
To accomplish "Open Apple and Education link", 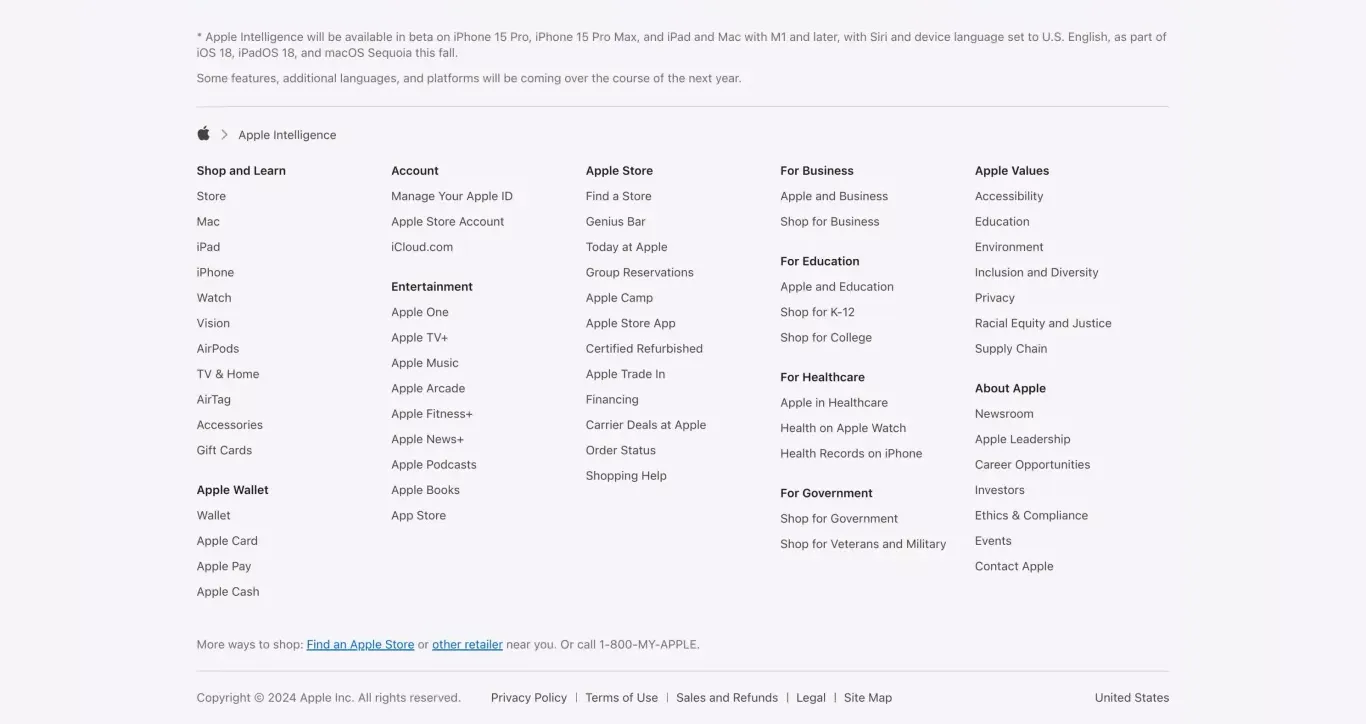I will pos(837,287).
